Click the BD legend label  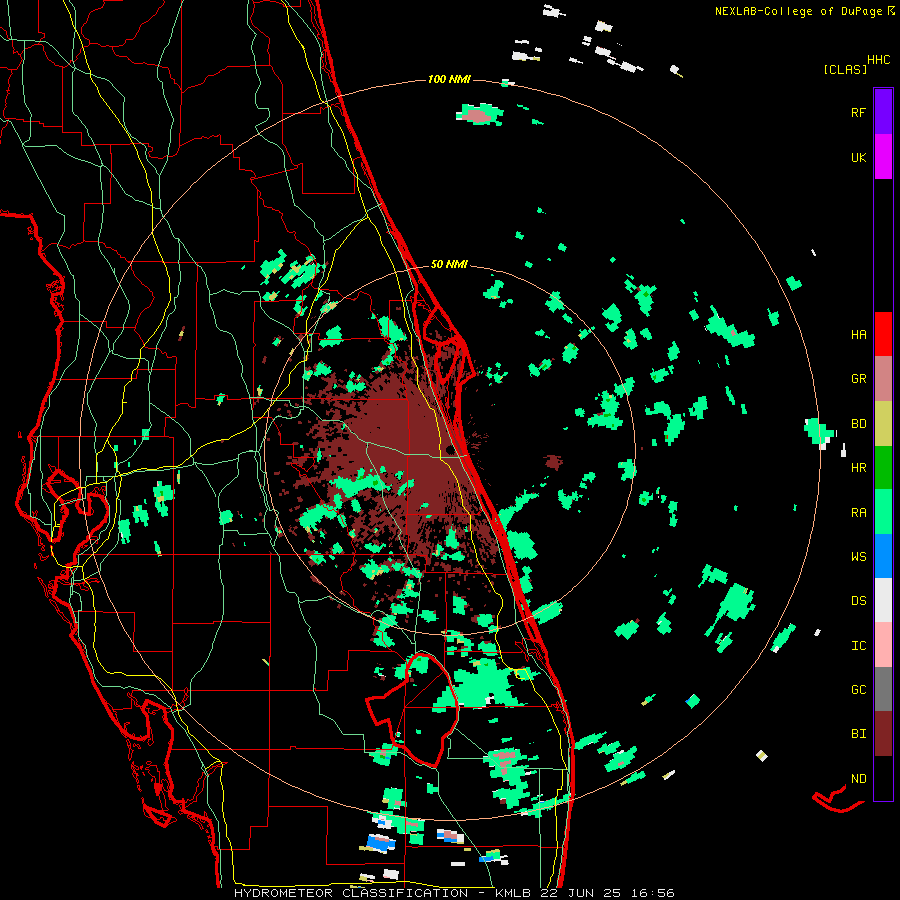point(858,424)
